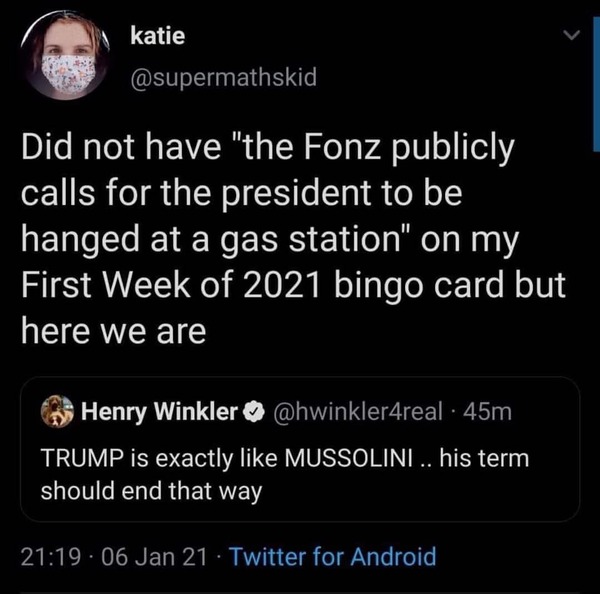Viewport: 600px width, 594px height.
Task: Click "should end that way" in quoted tweet
Action: (x=150, y=492)
